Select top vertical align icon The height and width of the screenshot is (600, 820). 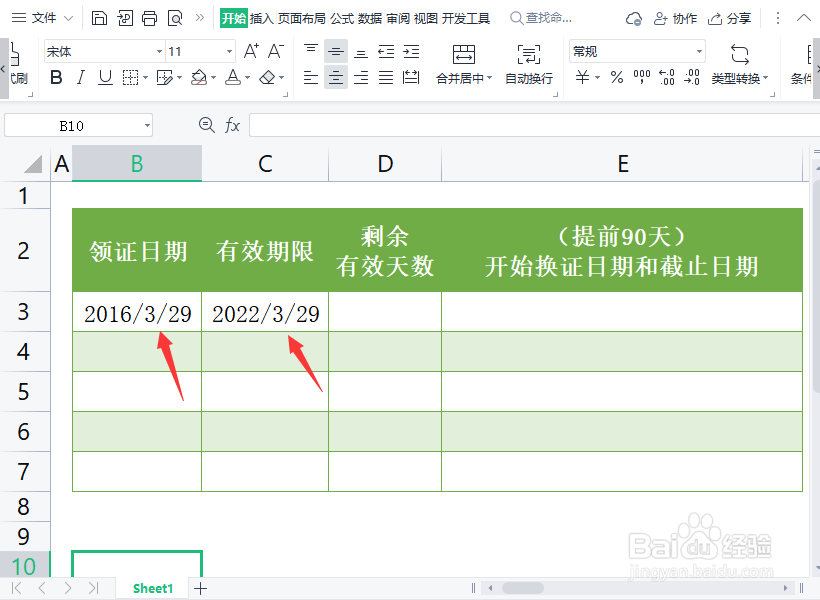311,51
